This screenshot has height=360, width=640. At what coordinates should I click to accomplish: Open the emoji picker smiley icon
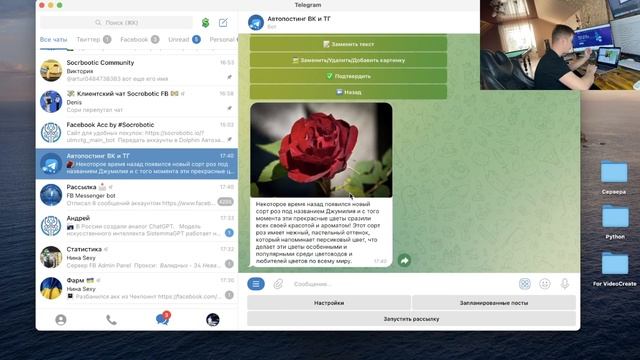(x=545, y=284)
